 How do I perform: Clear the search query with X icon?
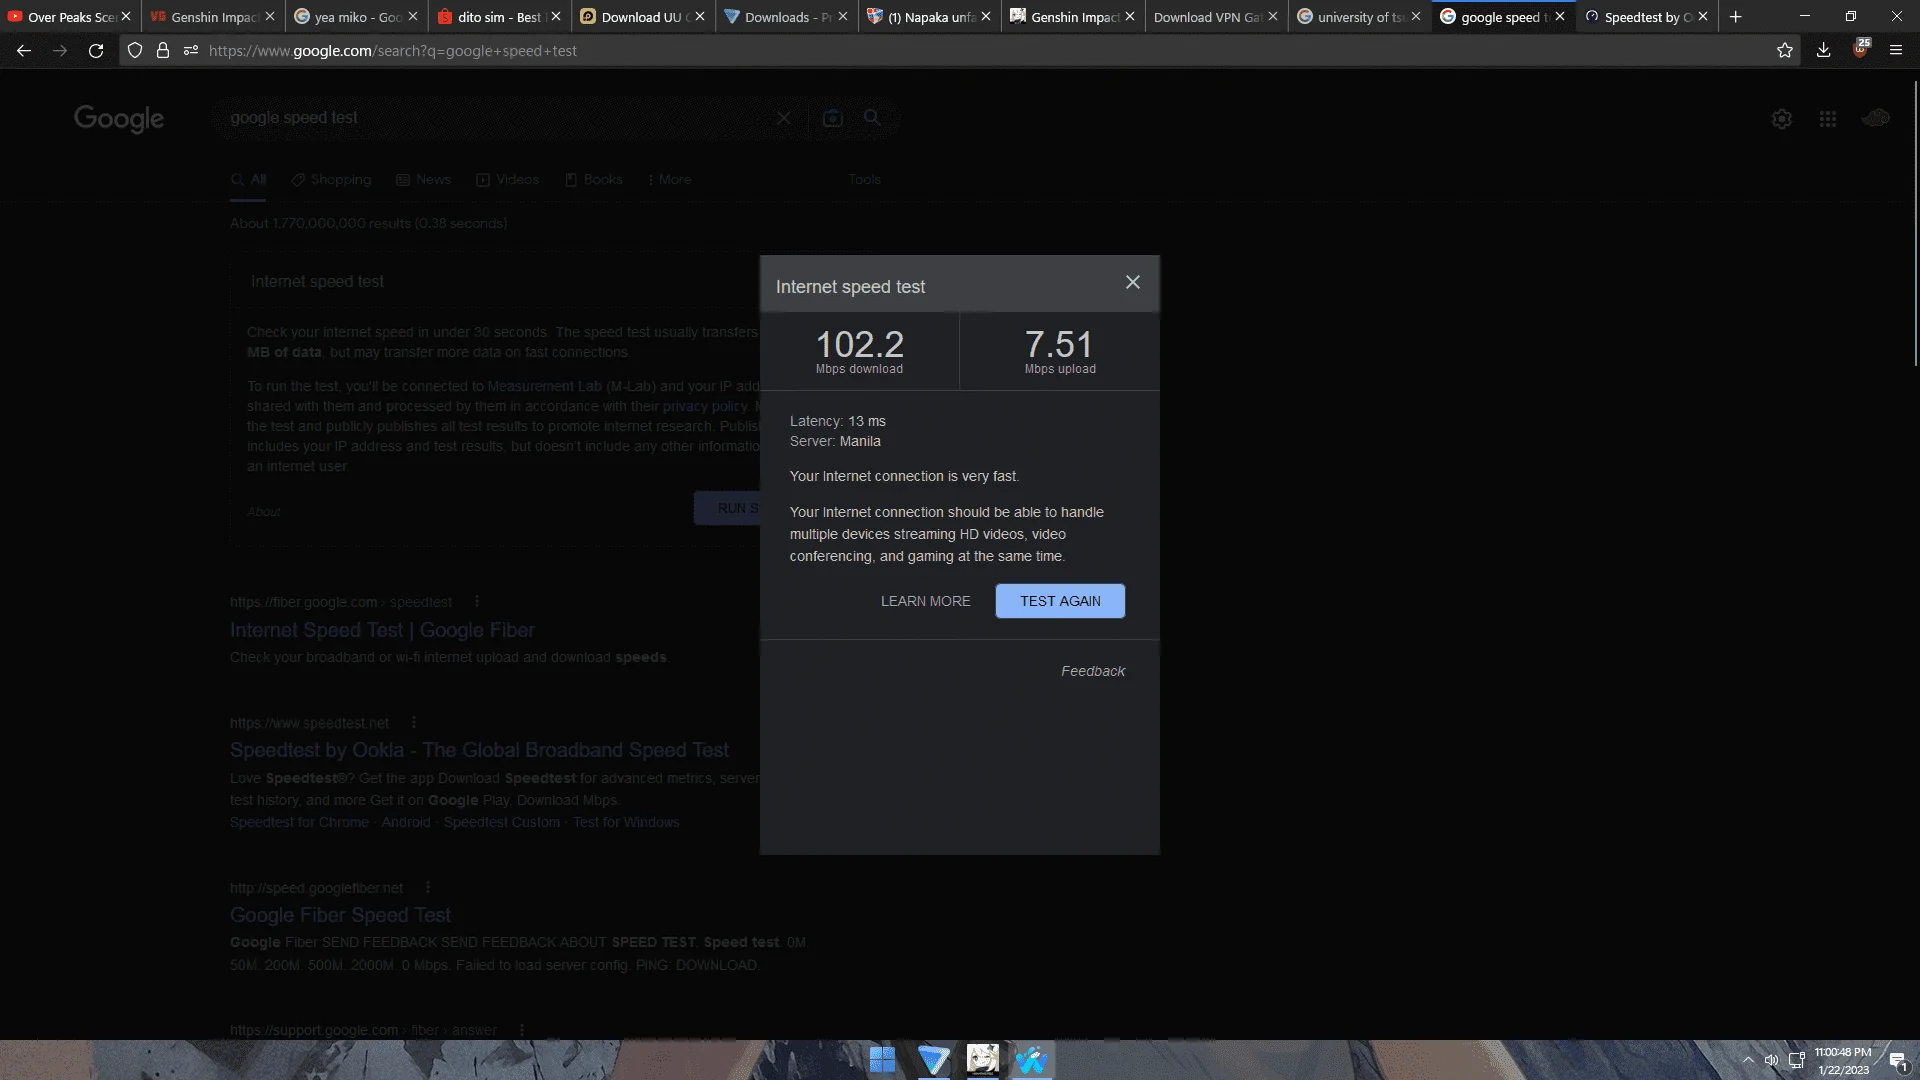[784, 118]
